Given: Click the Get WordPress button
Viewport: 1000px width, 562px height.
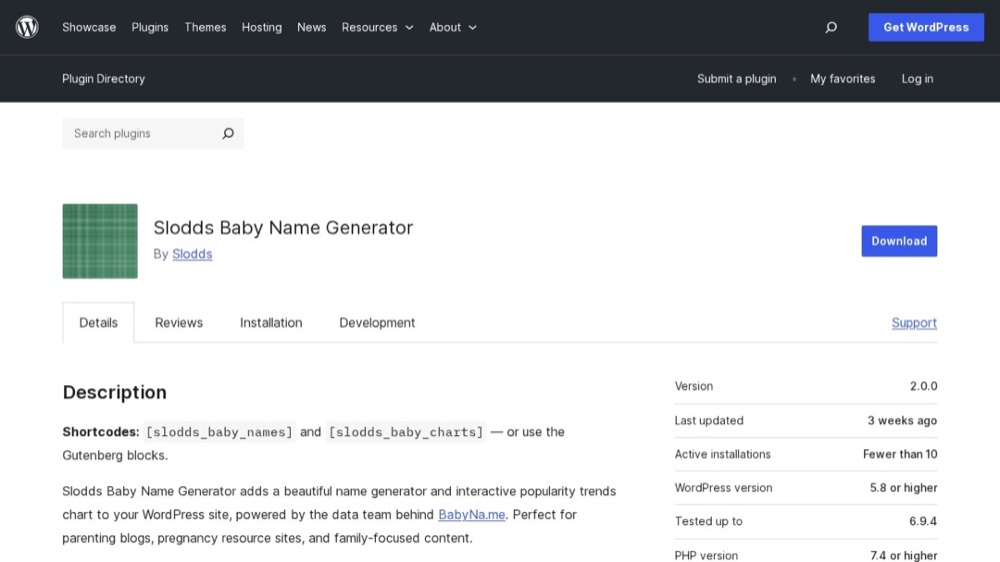Looking at the screenshot, I should 925,27.
